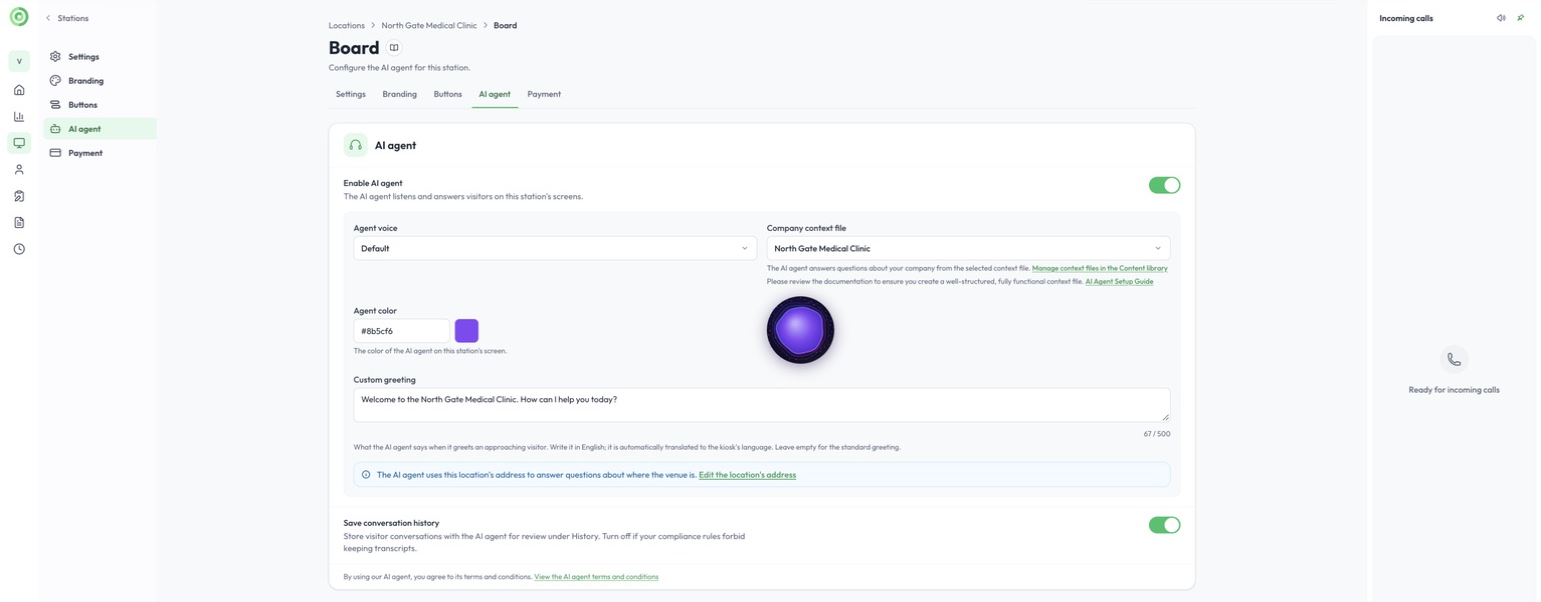The image size is (1541, 602).
Task: Click the book icon beside Board
Action: 394,48
